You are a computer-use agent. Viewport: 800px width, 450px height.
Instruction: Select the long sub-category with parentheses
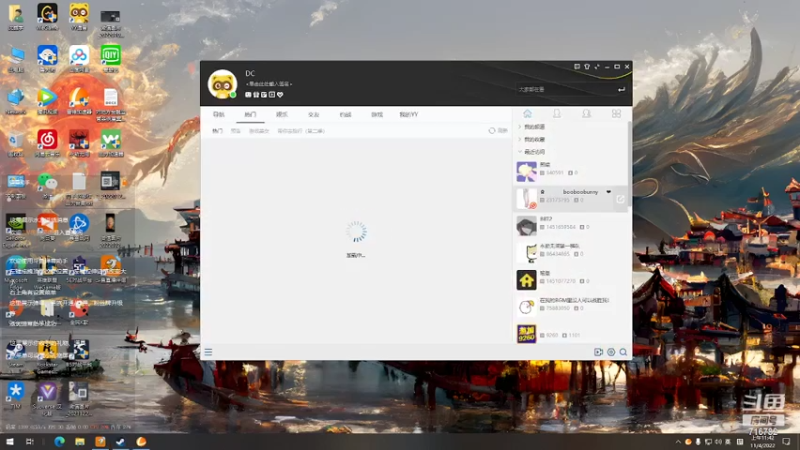click(301, 131)
